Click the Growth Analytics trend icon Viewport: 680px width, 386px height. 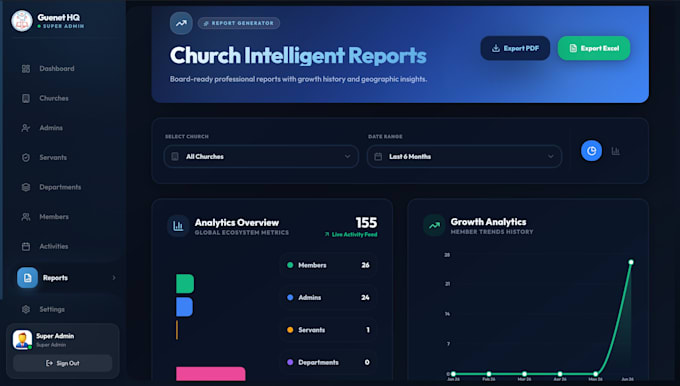[434, 226]
